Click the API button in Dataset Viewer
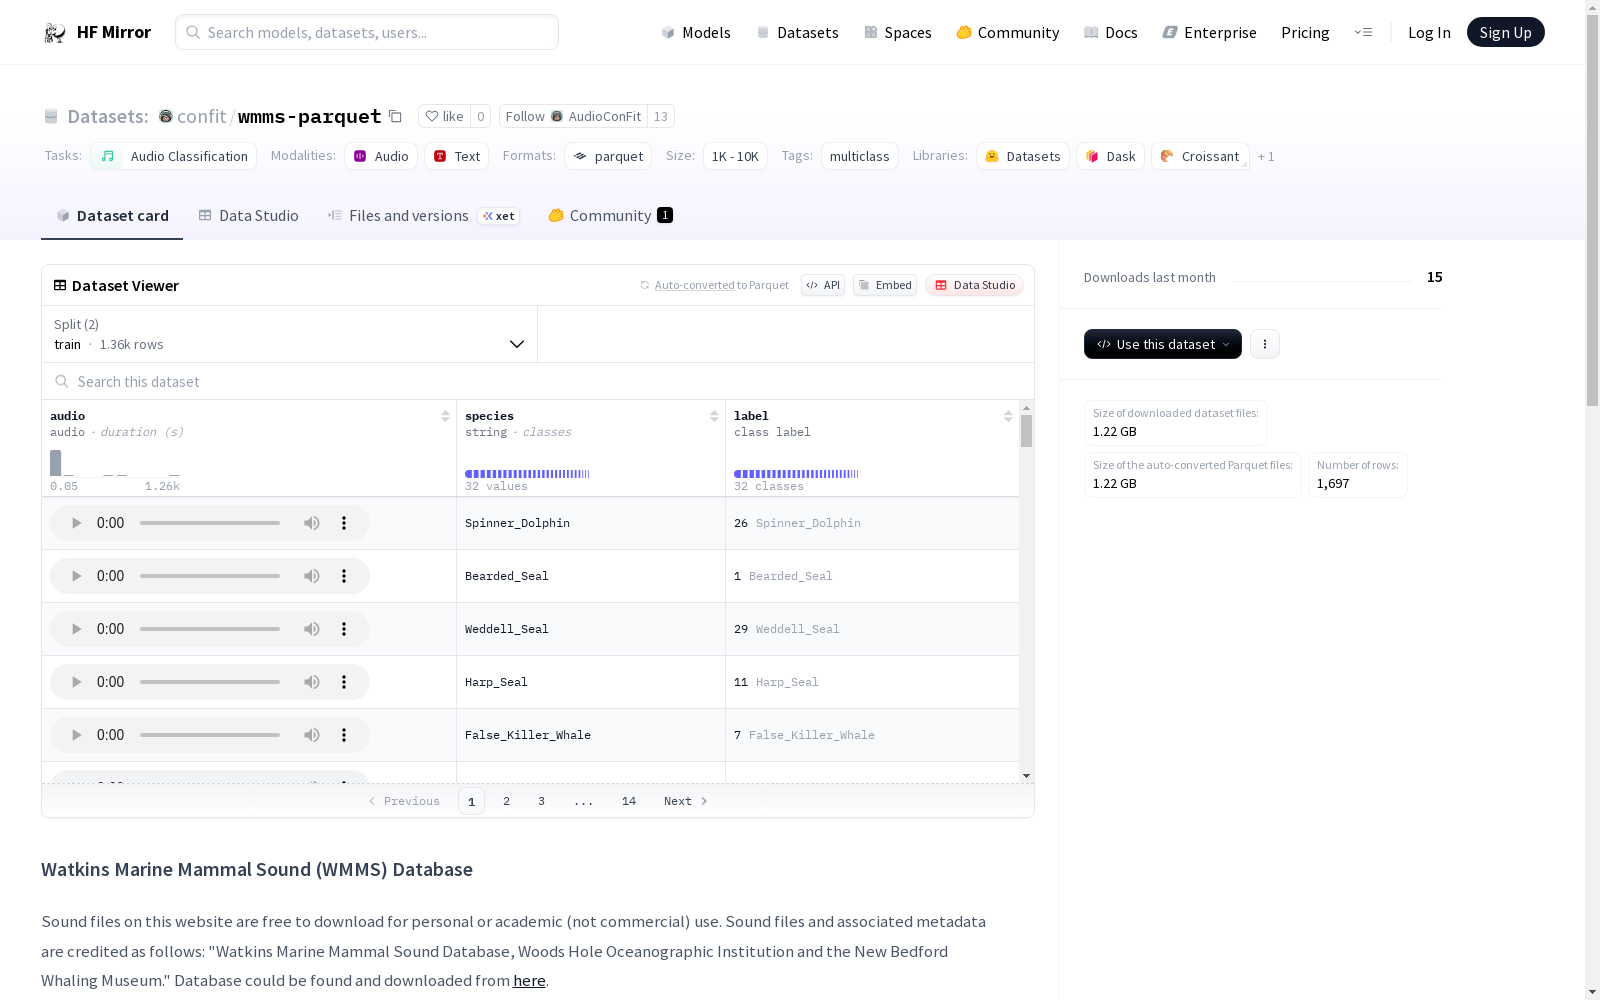Image resolution: width=1600 pixels, height=1000 pixels. click(823, 285)
